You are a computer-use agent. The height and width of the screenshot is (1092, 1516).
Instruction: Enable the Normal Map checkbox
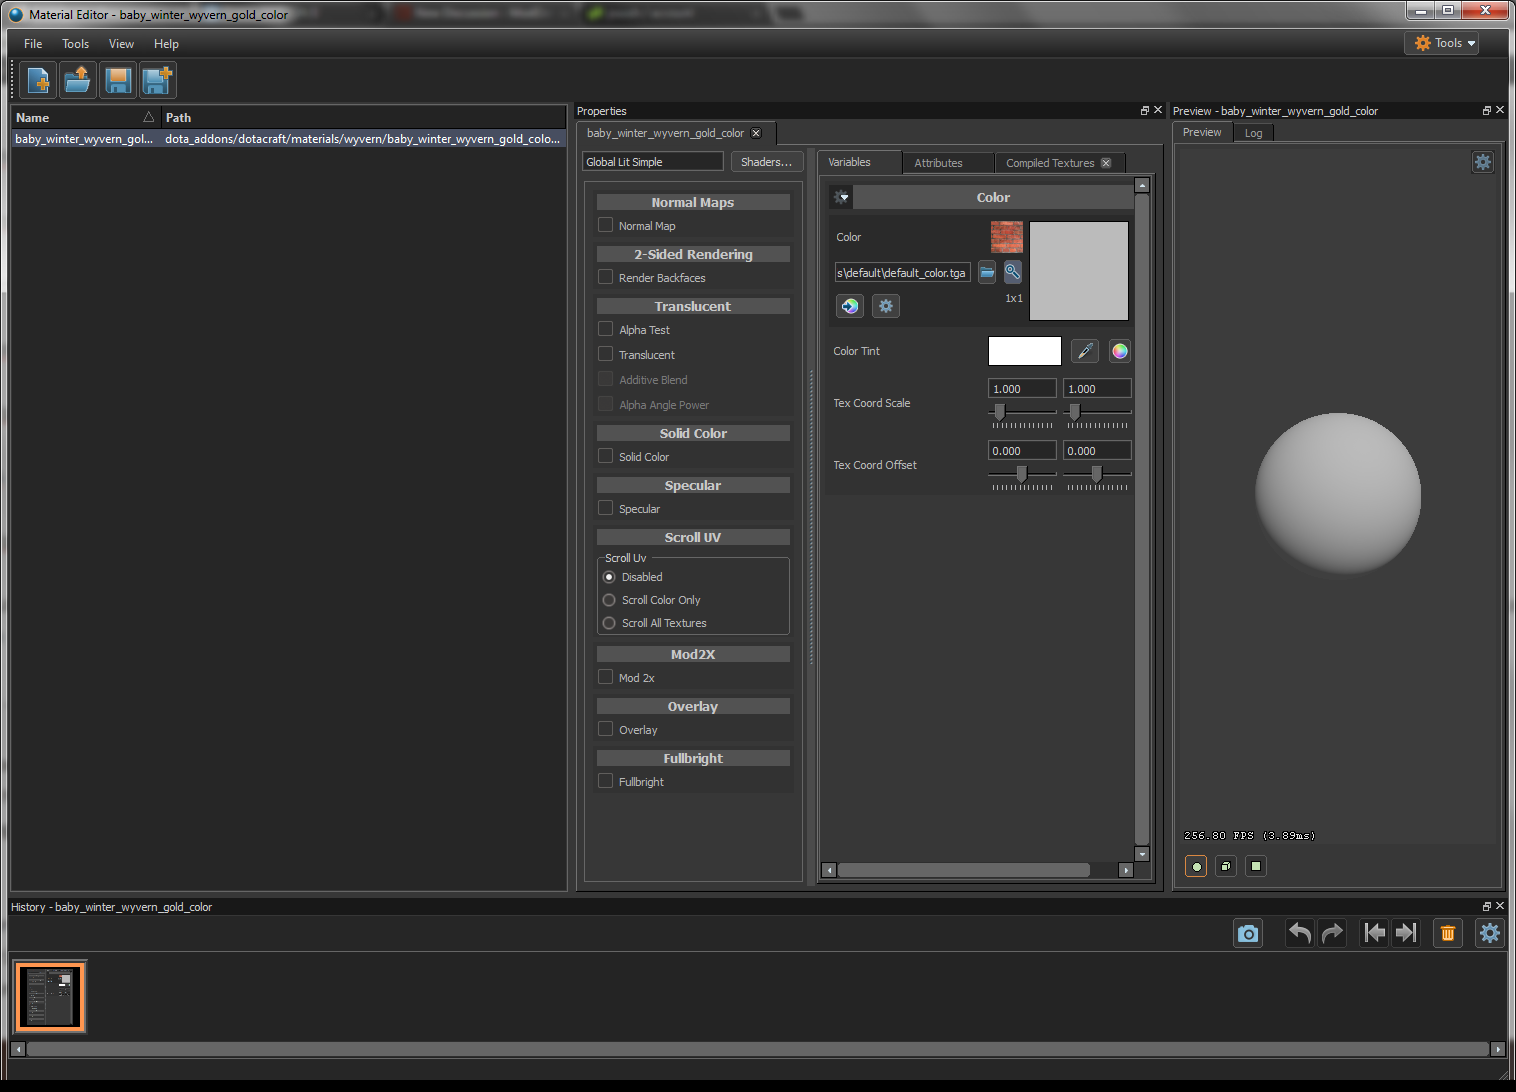(606, 225)
